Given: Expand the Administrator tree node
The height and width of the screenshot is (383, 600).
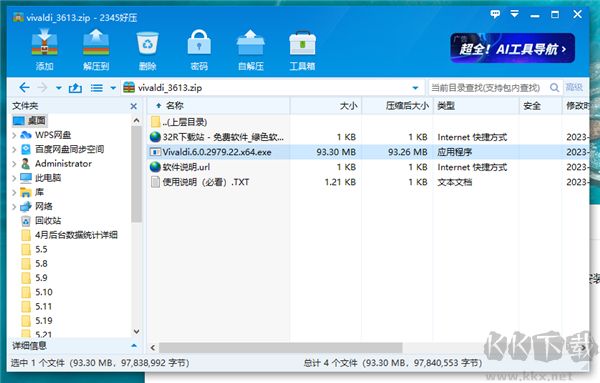Looking at the screenshot, I should point(14,164).
